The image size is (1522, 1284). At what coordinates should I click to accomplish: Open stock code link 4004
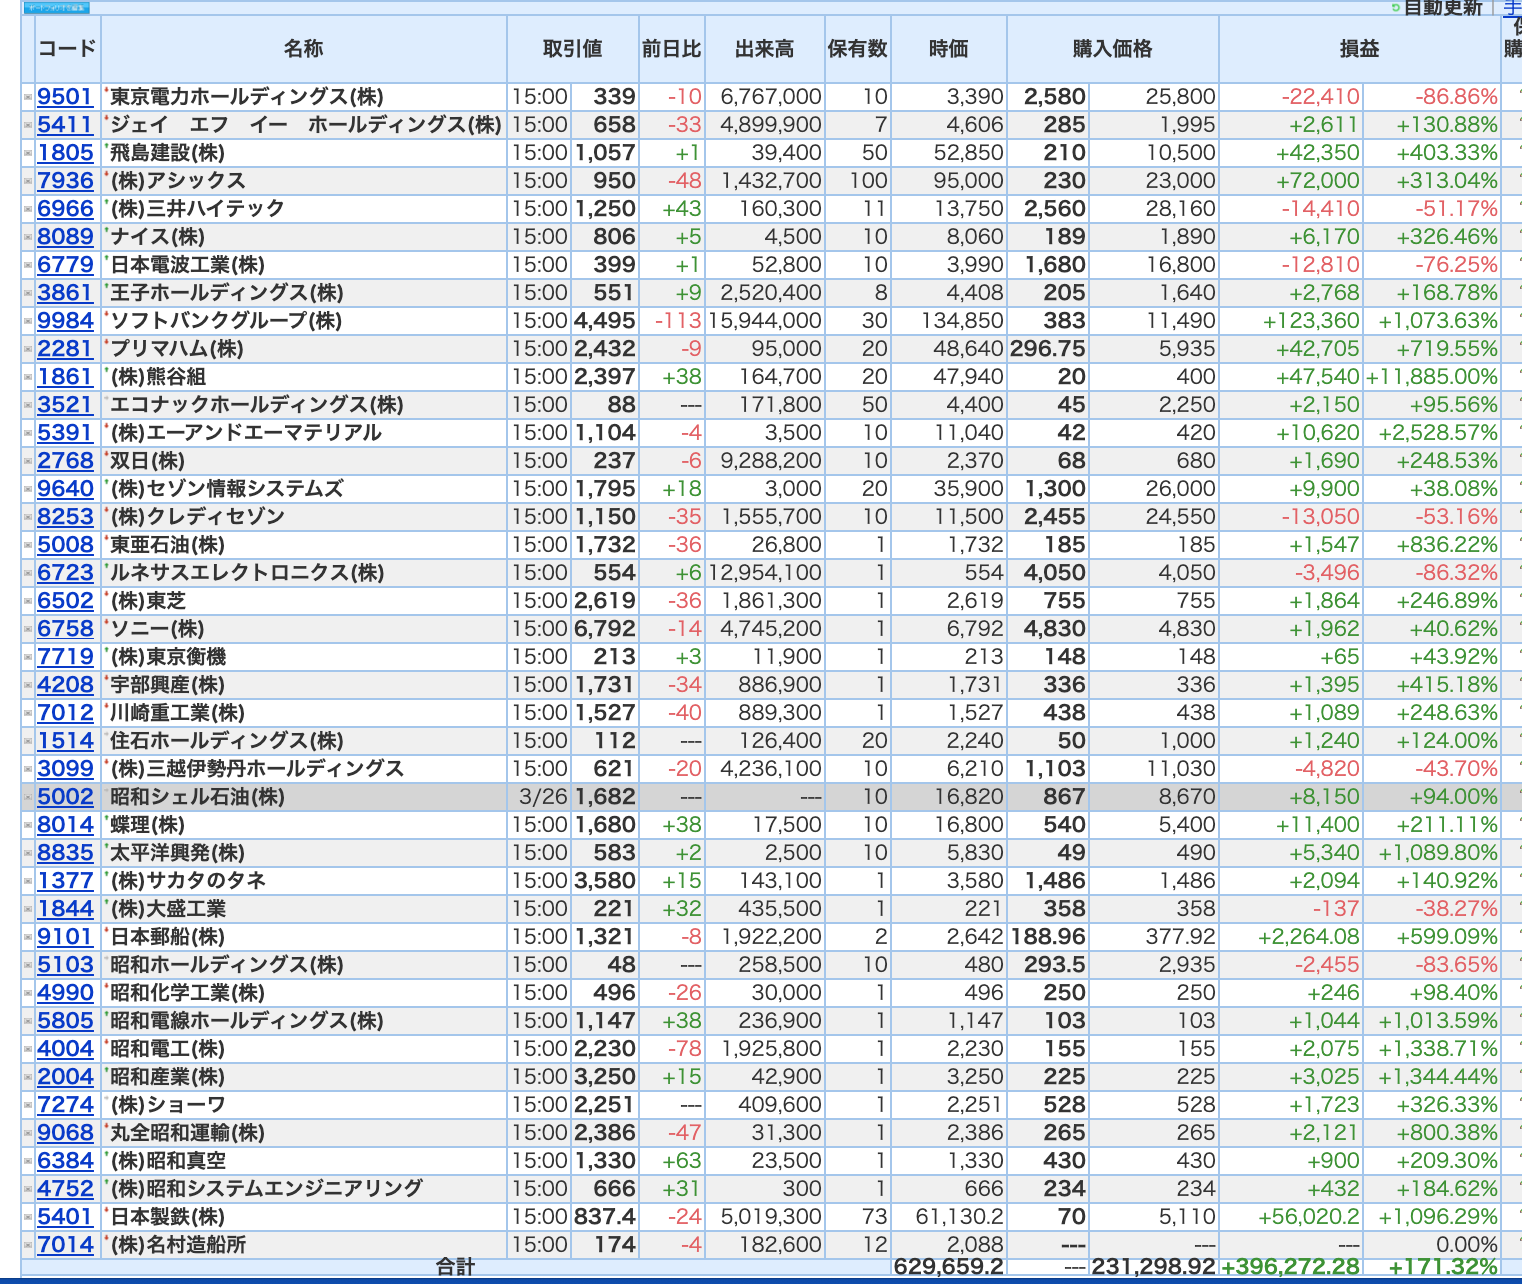(65, 1049)
